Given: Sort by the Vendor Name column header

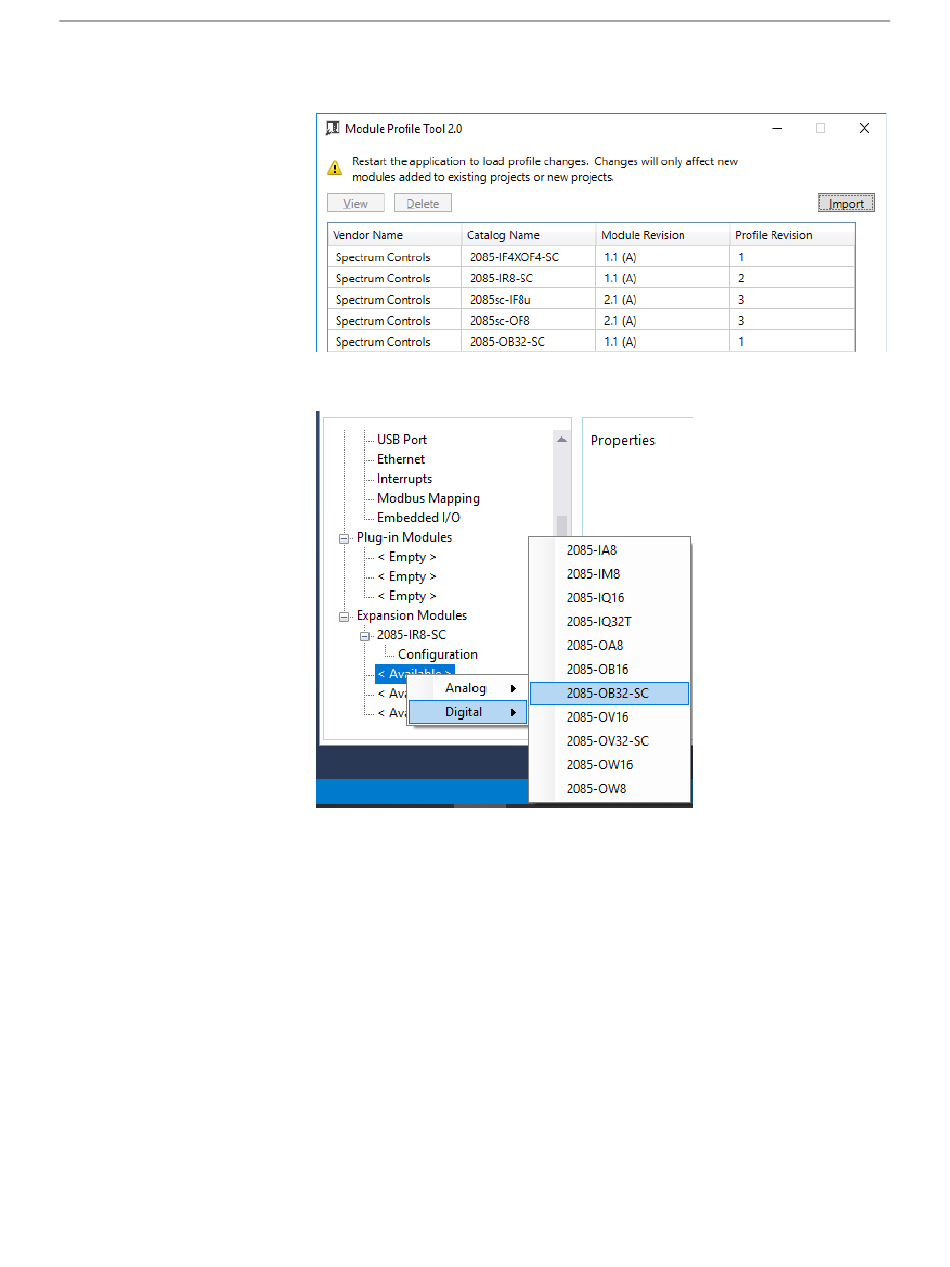Looking at the screenshot, I should [395, 235].
